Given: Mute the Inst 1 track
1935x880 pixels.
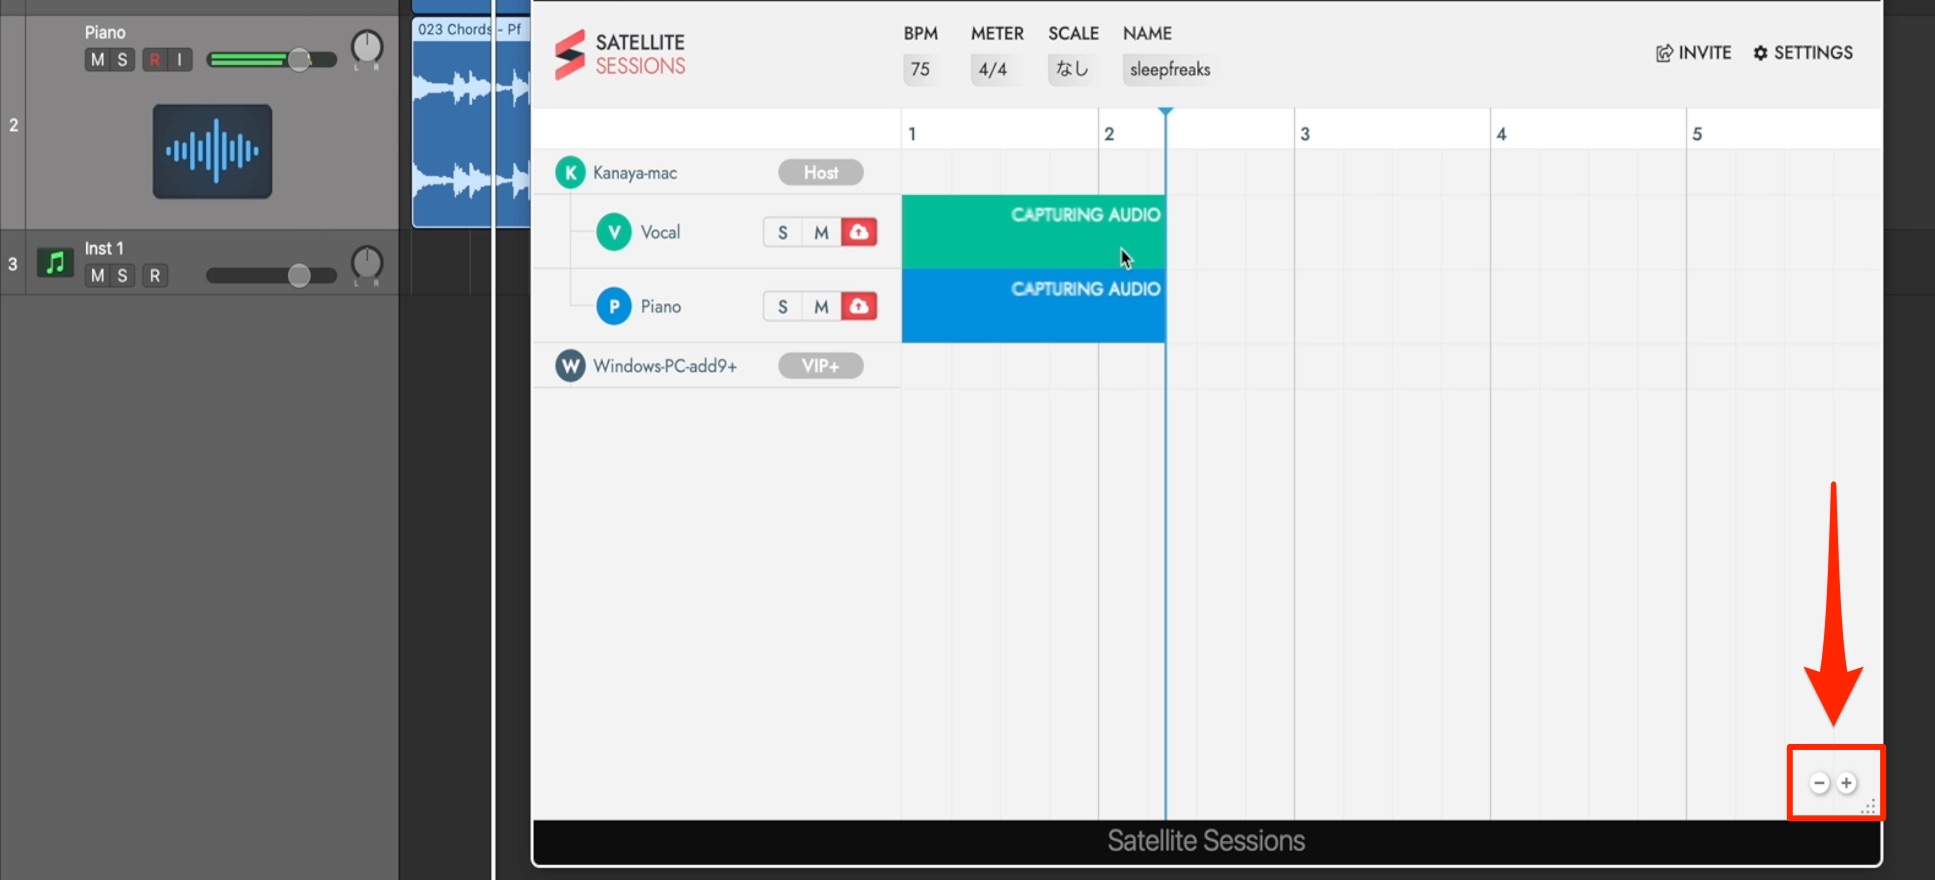Looking at the screenshot, I should [97, 276].
